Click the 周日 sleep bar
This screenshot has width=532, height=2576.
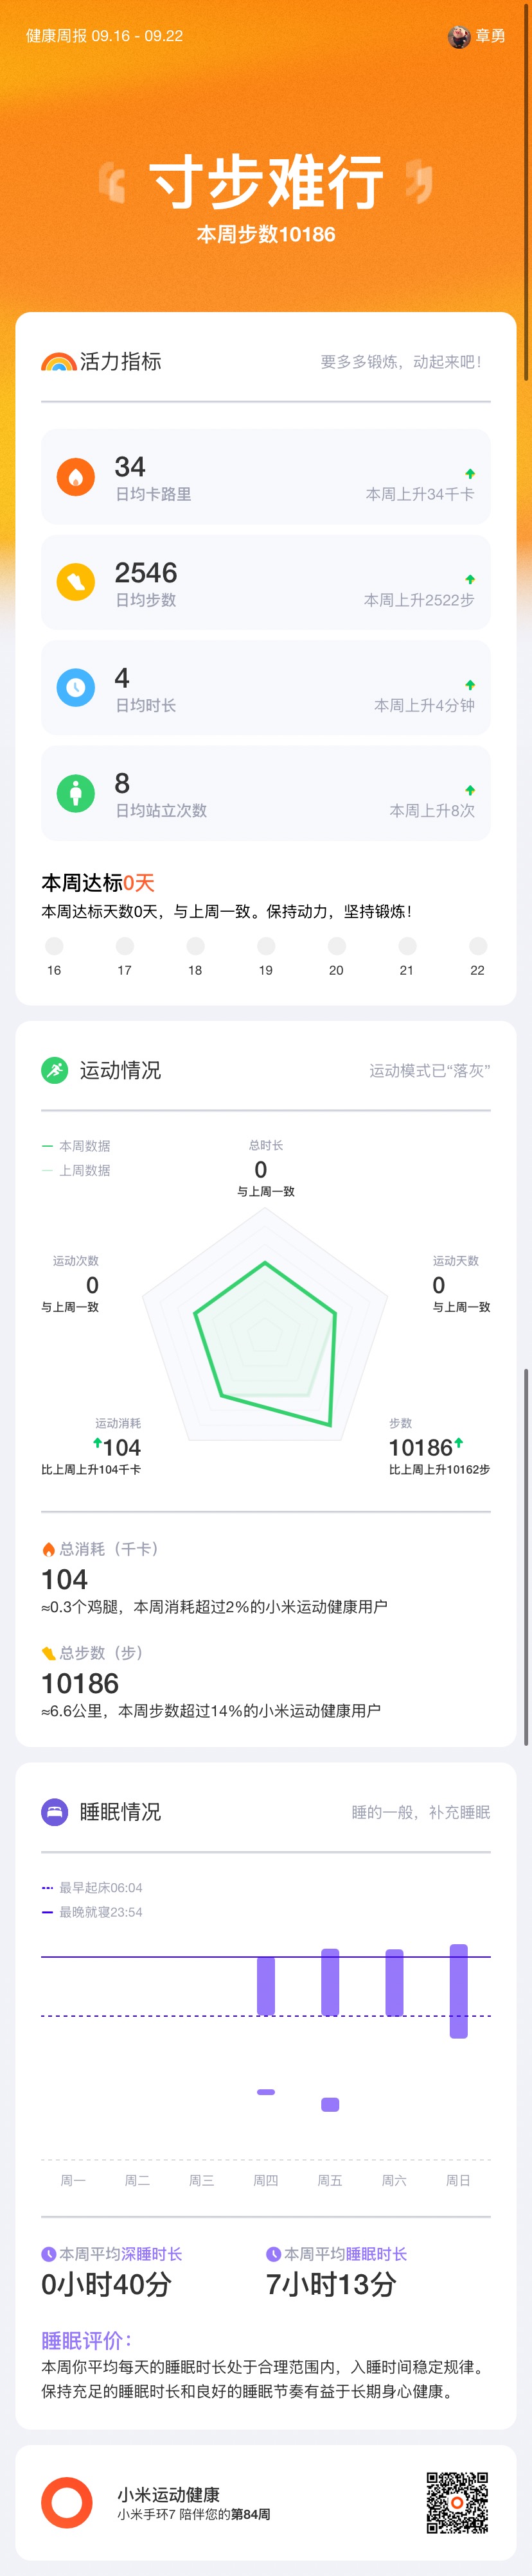pos(459,1990)
